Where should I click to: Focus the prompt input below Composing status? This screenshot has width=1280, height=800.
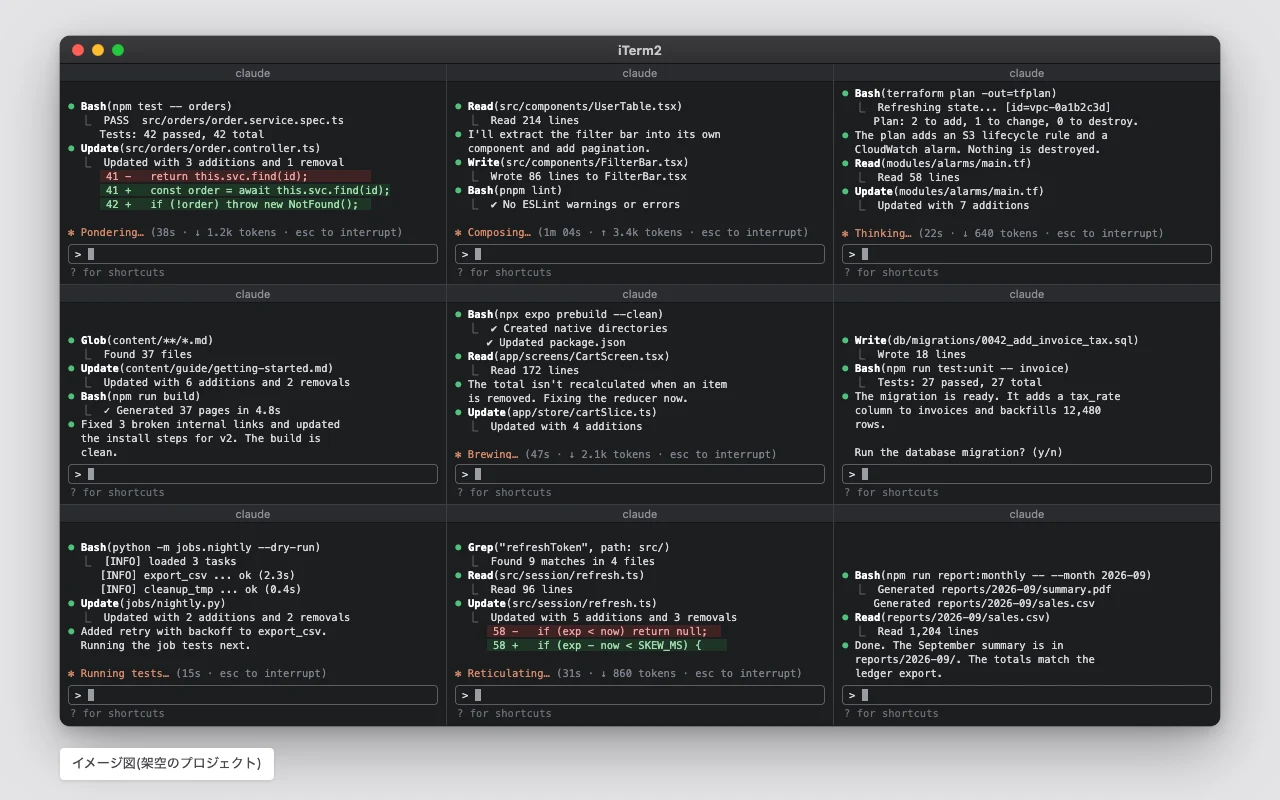click(640, 254)
